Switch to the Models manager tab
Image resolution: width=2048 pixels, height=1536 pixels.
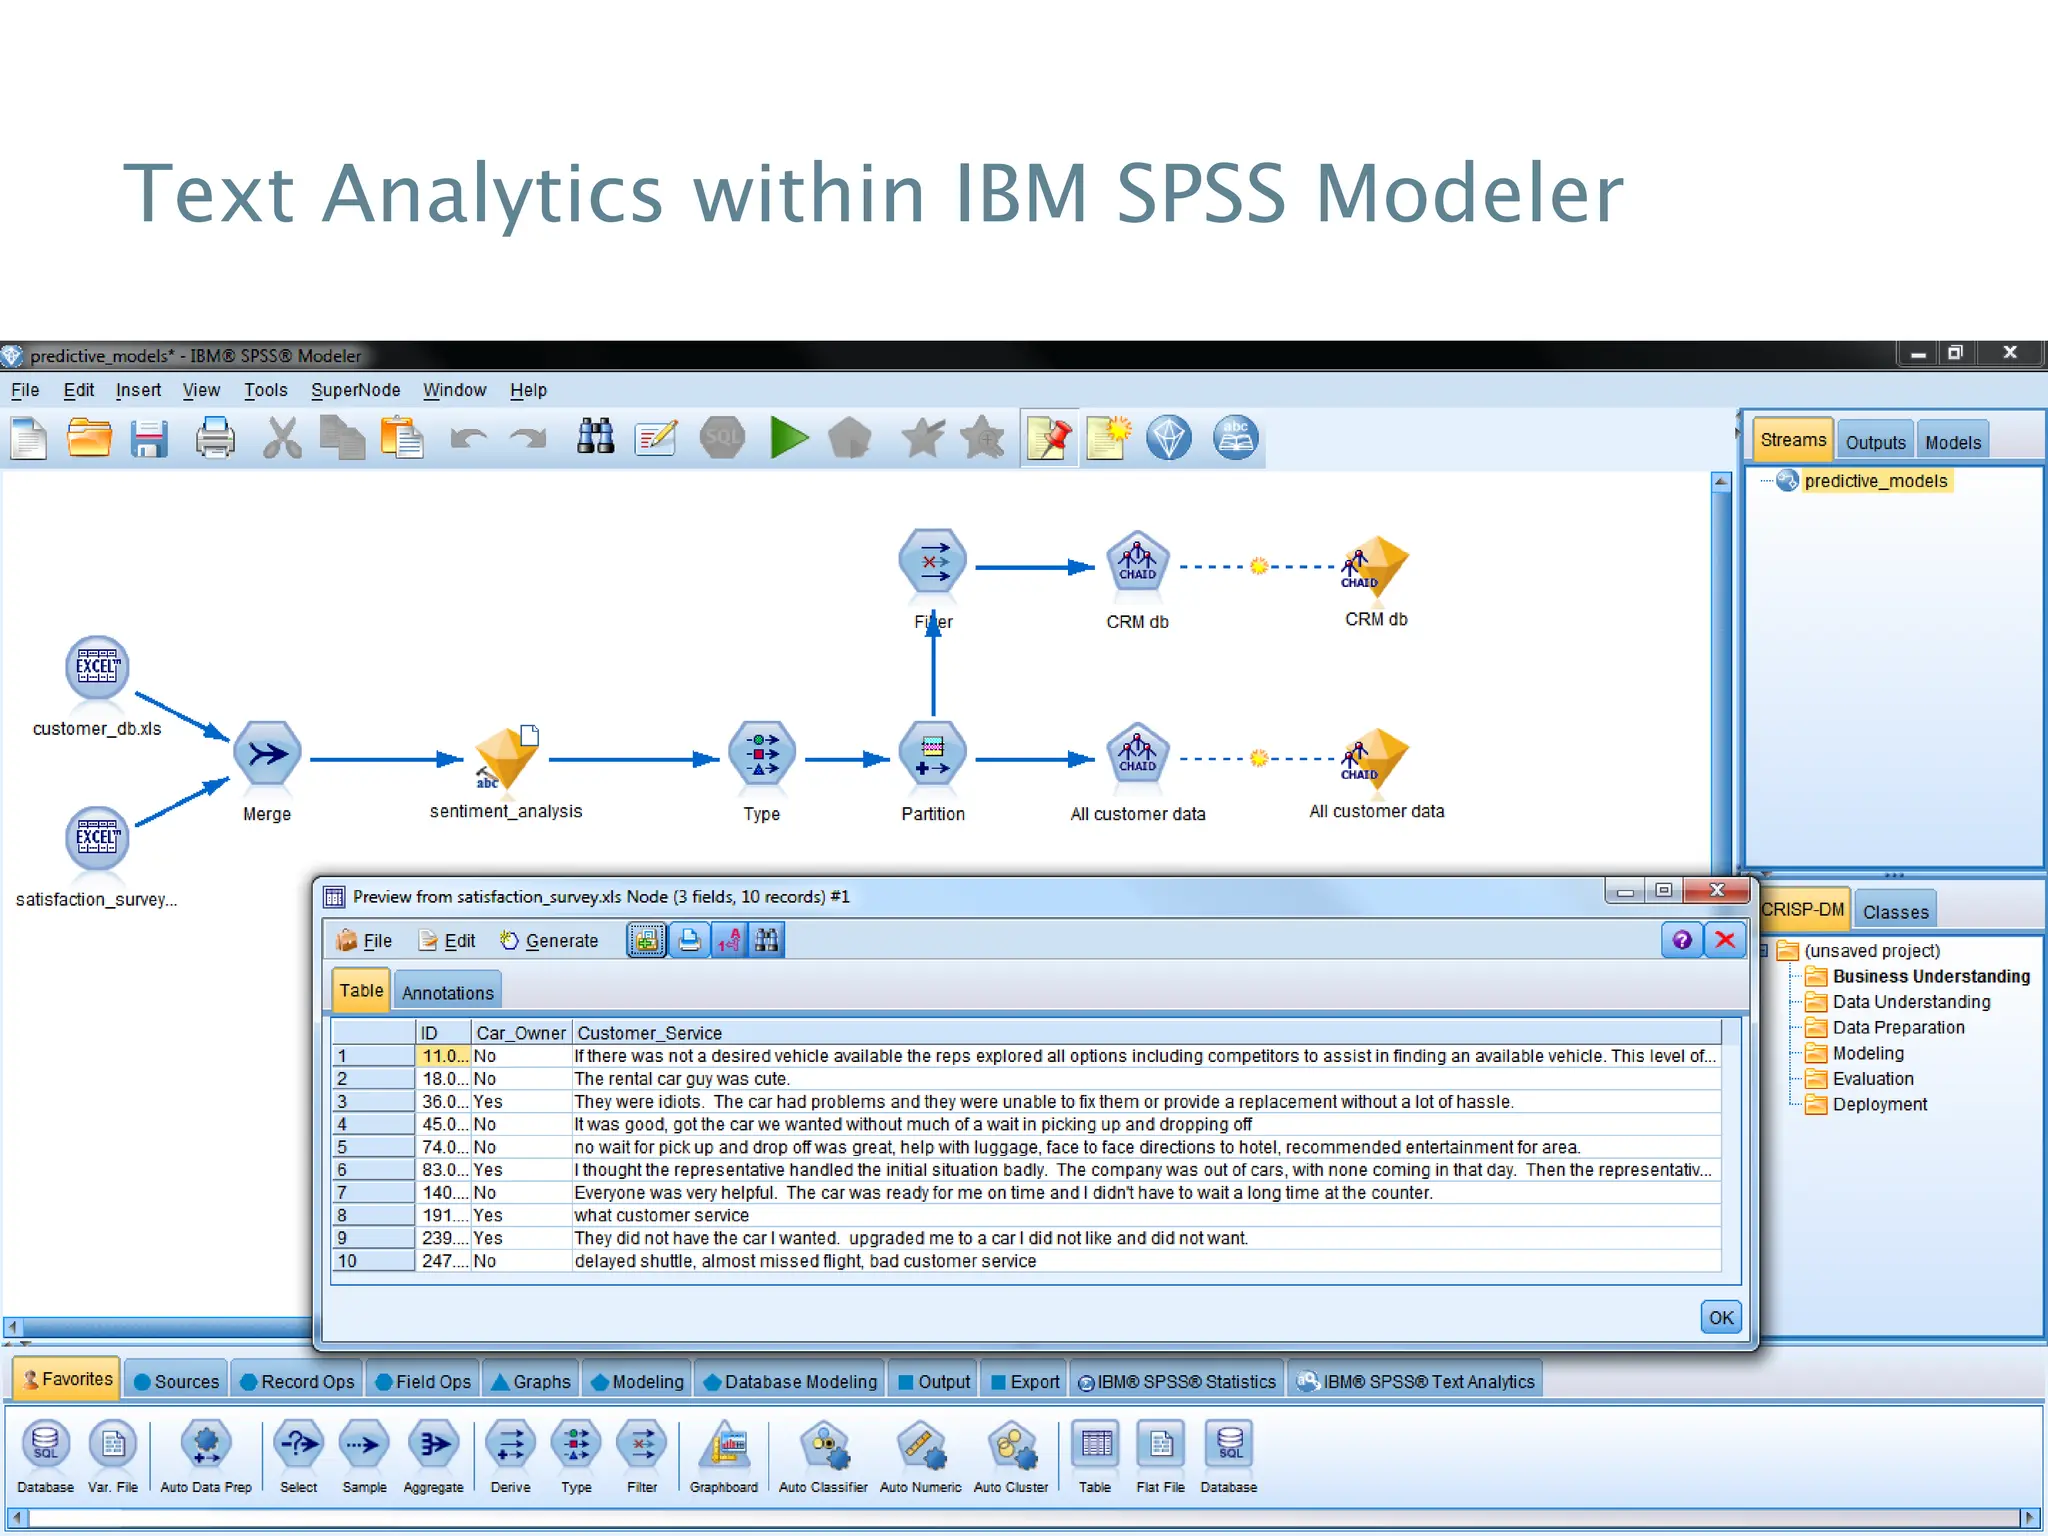point(1952,442)
